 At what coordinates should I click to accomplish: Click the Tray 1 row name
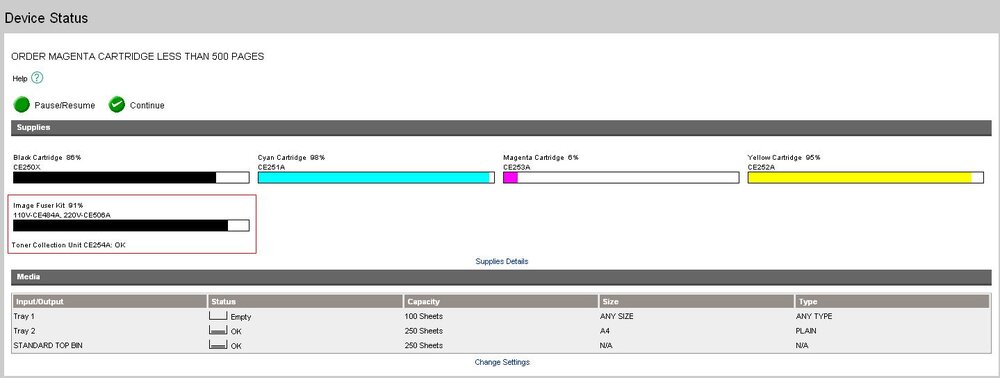[23, 316]
